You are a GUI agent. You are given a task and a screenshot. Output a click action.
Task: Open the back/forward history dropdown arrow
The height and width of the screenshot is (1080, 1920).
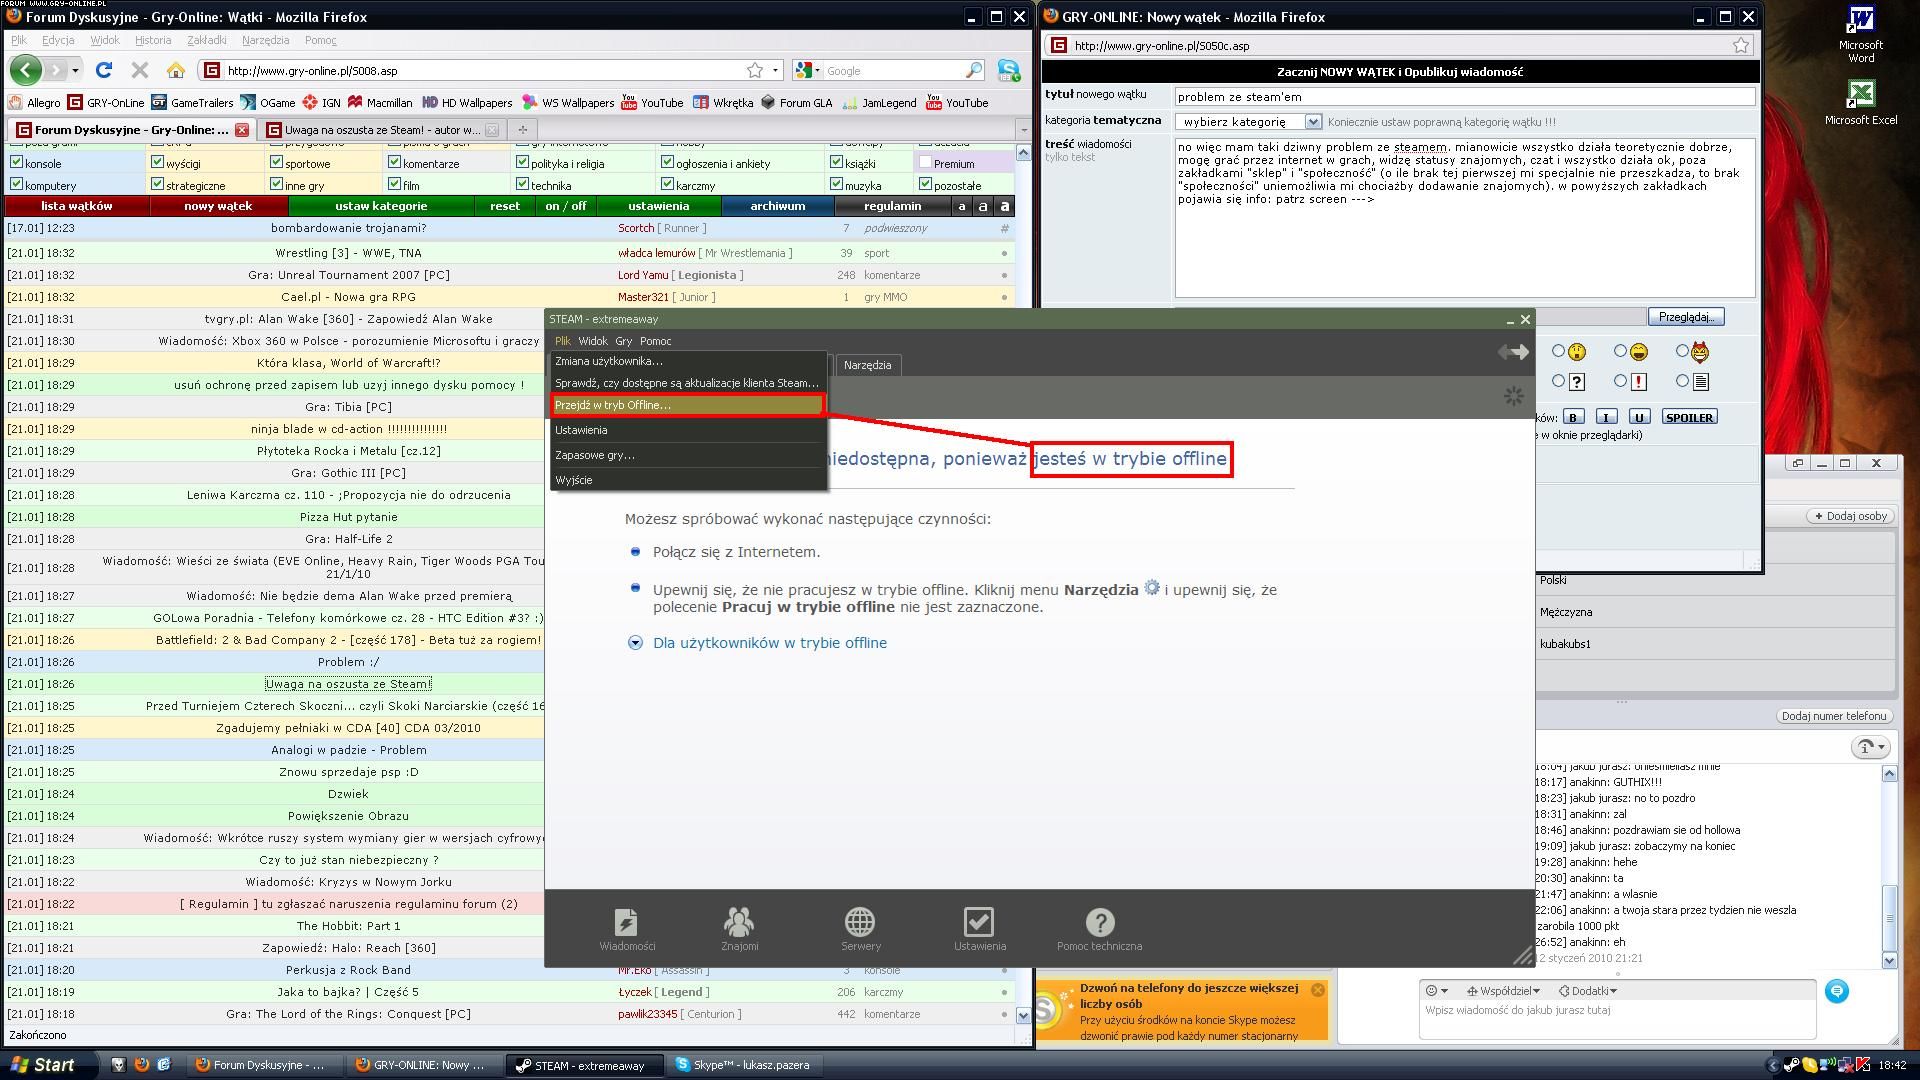pos(75,71)
